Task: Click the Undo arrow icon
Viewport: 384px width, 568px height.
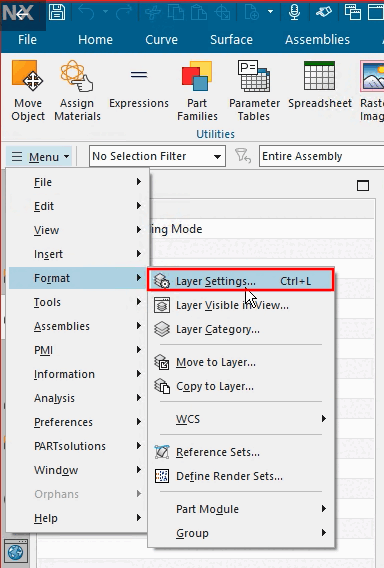Action: pos(86,12)
